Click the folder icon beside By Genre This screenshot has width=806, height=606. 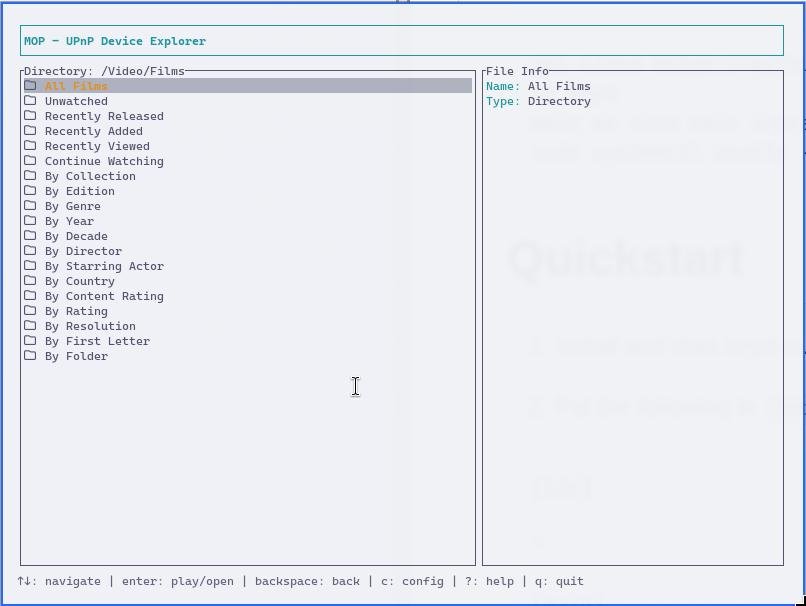[x=30, y=206]
